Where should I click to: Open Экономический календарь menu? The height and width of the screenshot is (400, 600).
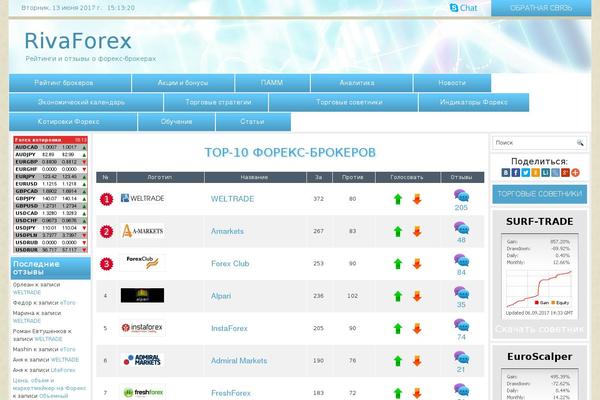86,103
